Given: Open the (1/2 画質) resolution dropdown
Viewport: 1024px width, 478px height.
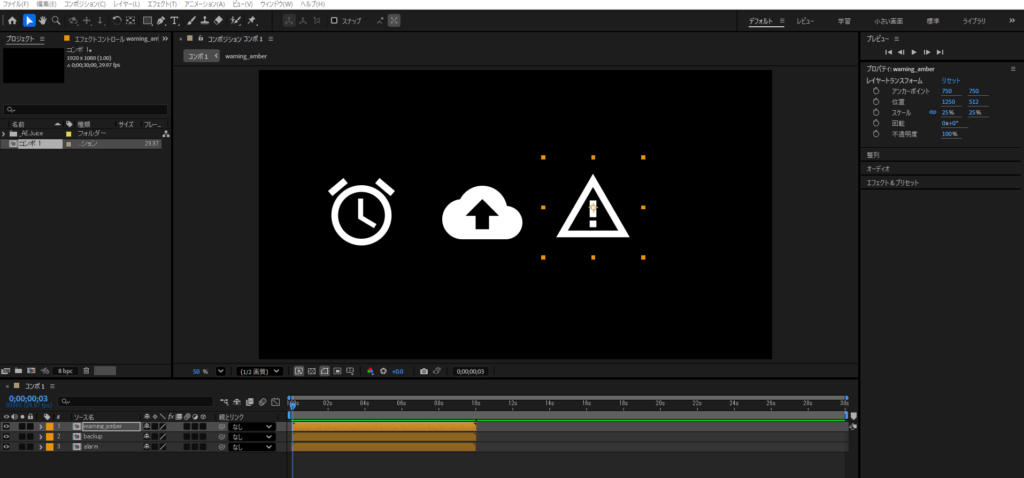Looking at the screenshot, I should tap(260, 371).
